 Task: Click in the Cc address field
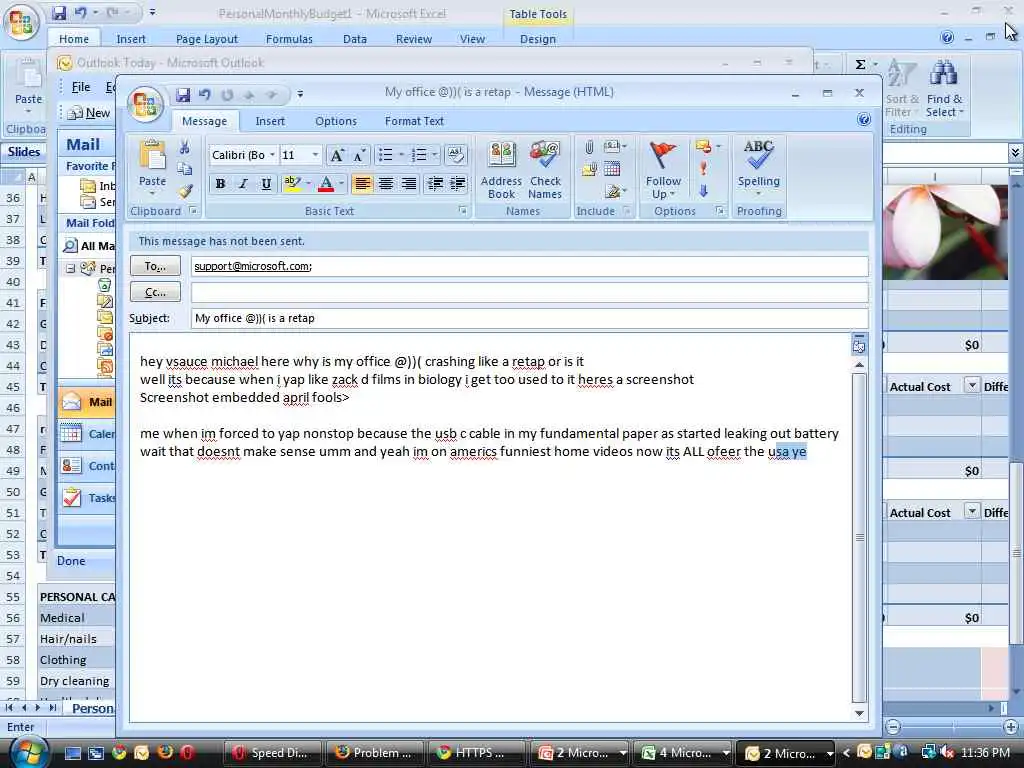[530, 292]
